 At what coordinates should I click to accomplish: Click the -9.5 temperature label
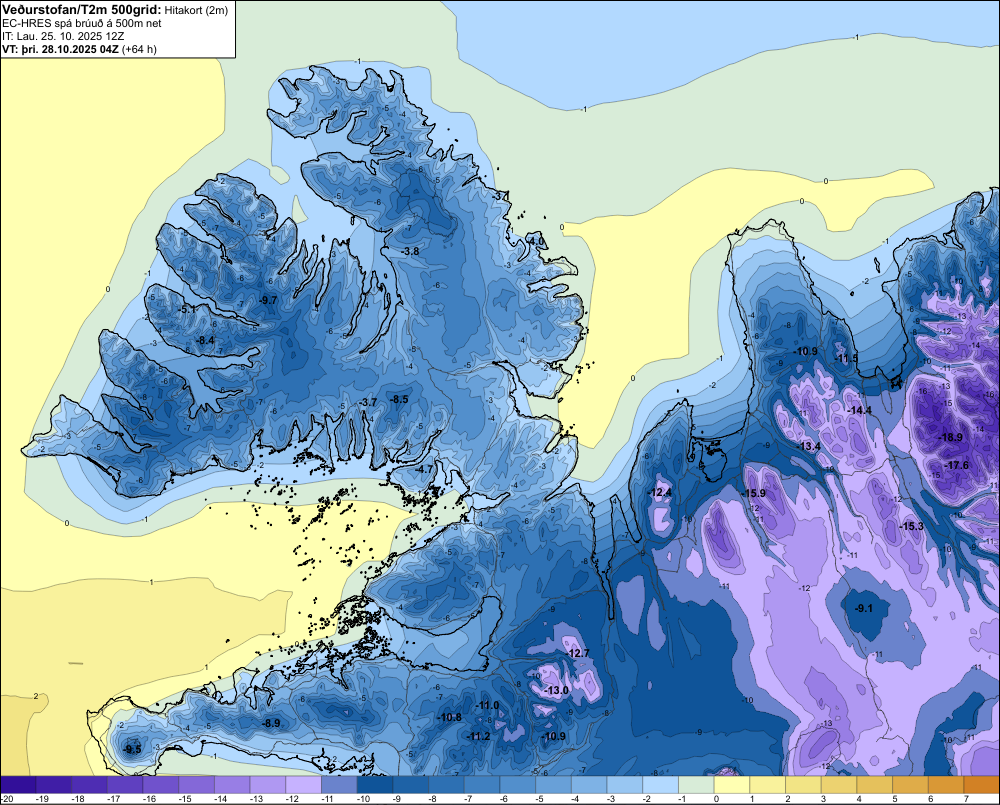tap(133, 749)
